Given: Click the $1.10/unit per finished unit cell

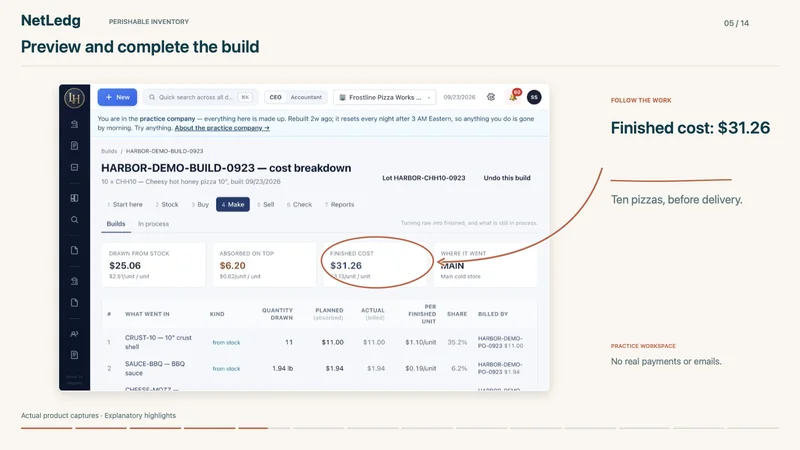Looking at the screenshot, I should (x=421, y=342).
